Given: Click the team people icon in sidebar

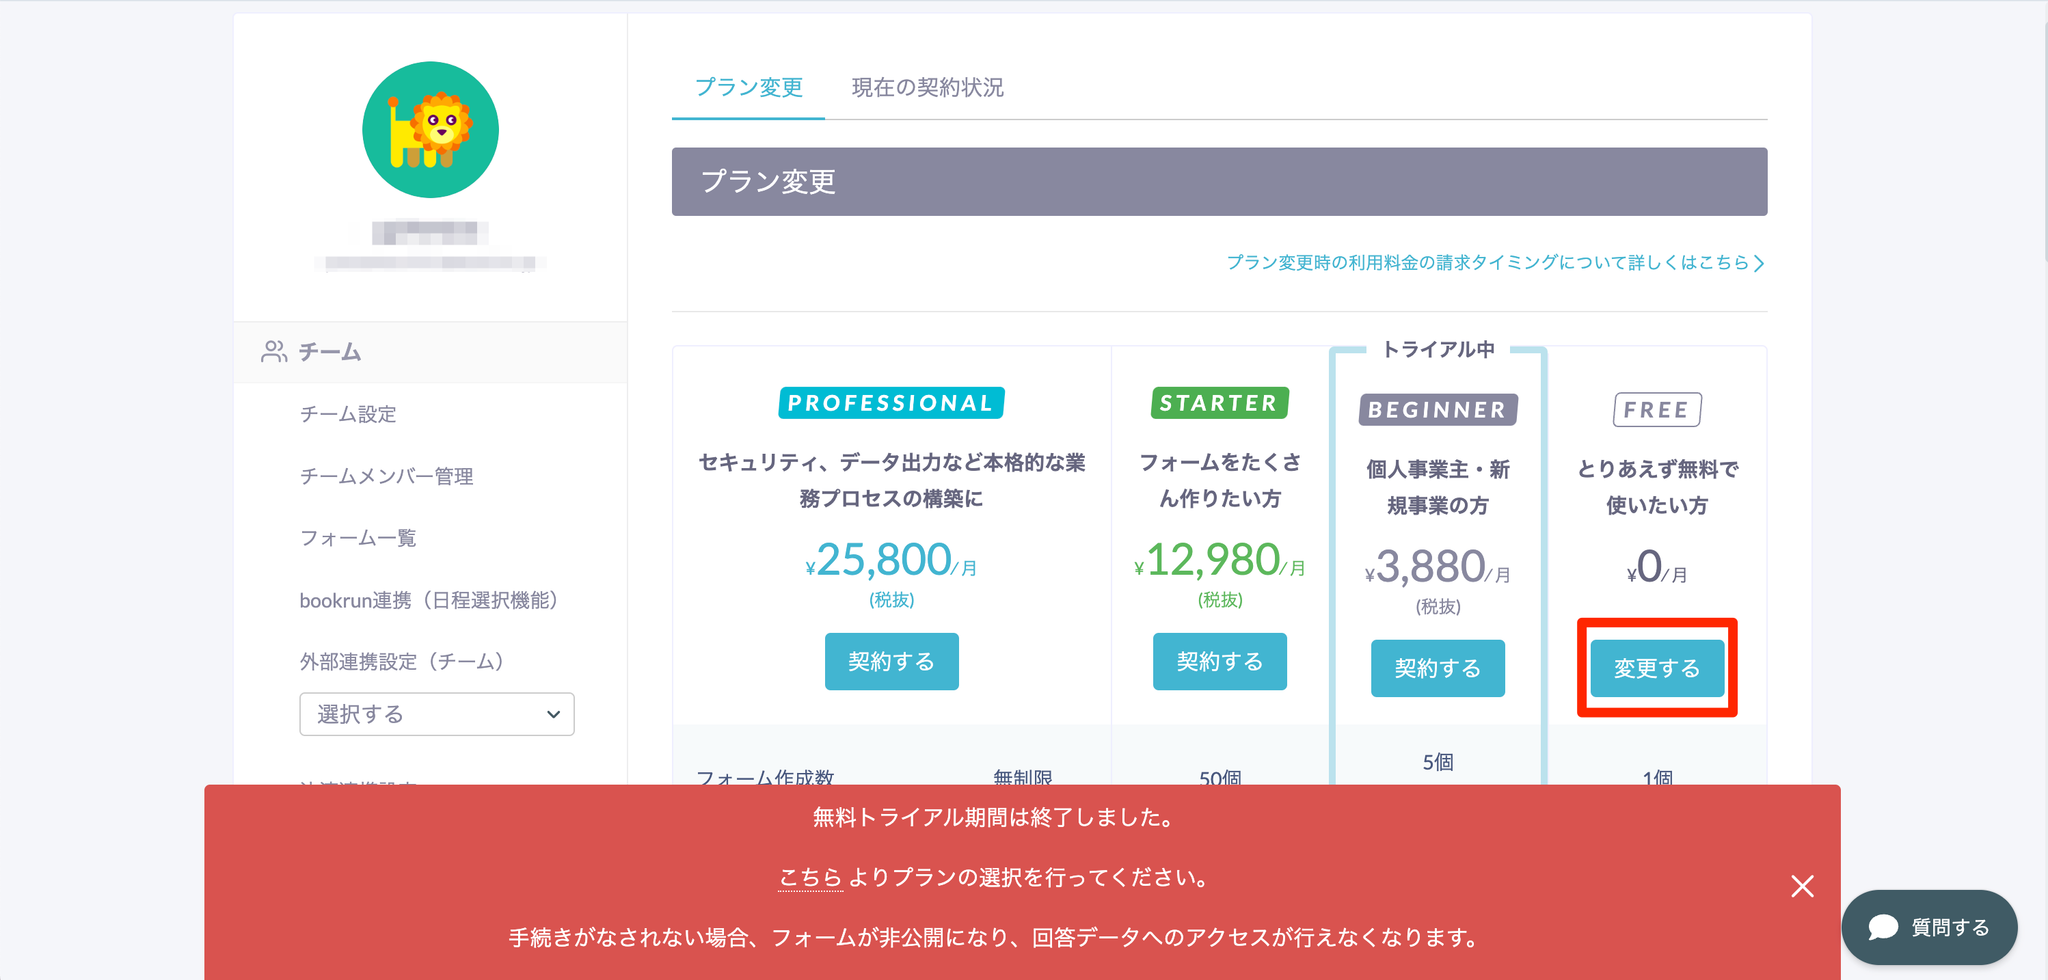Looking at the screenshot, I should point(273,352).
